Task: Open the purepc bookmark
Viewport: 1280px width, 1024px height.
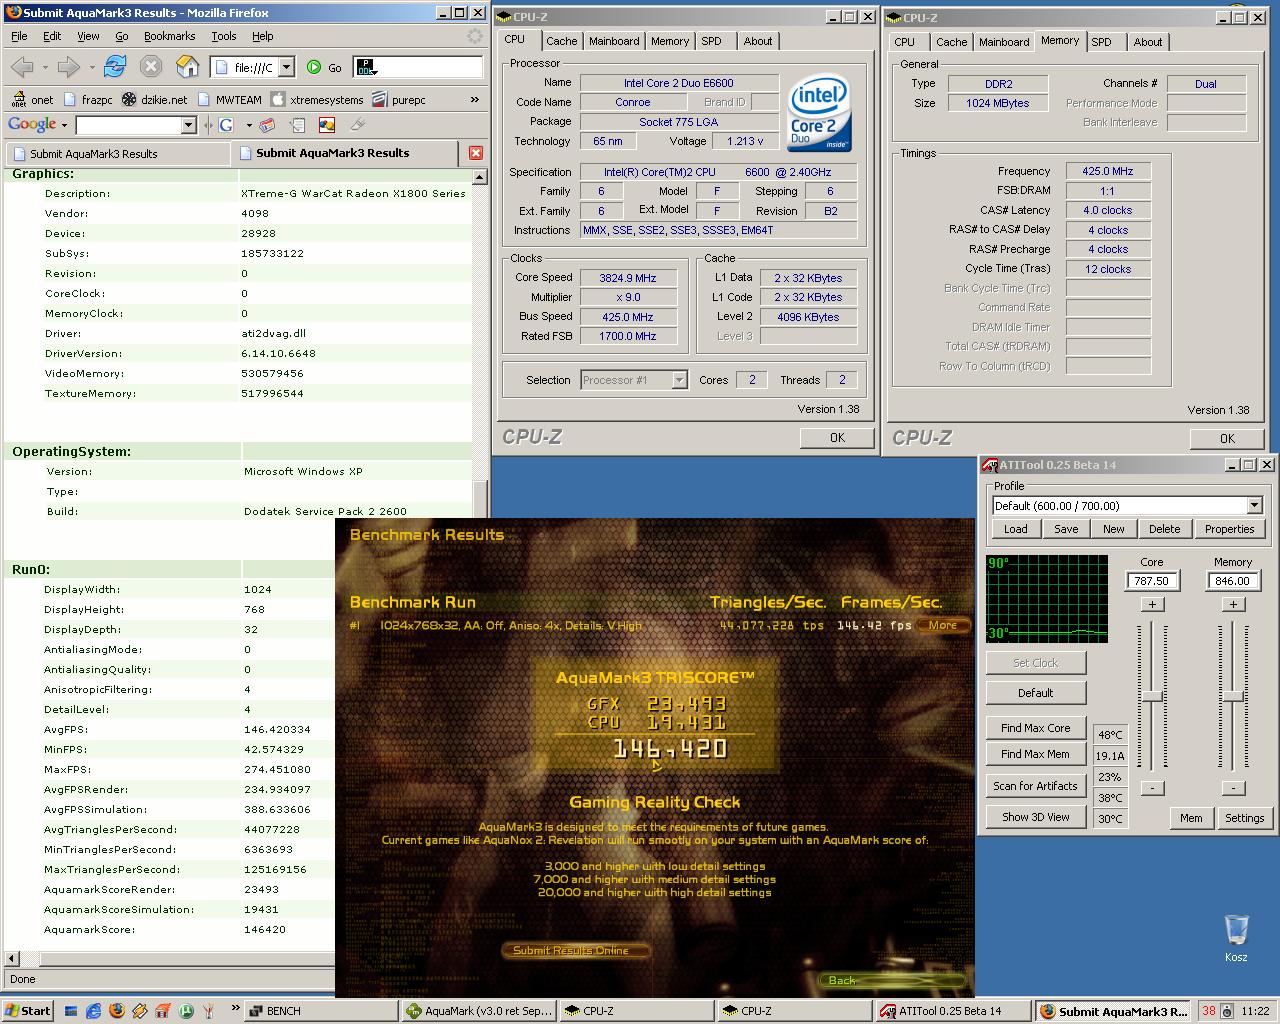Action: 399,99
